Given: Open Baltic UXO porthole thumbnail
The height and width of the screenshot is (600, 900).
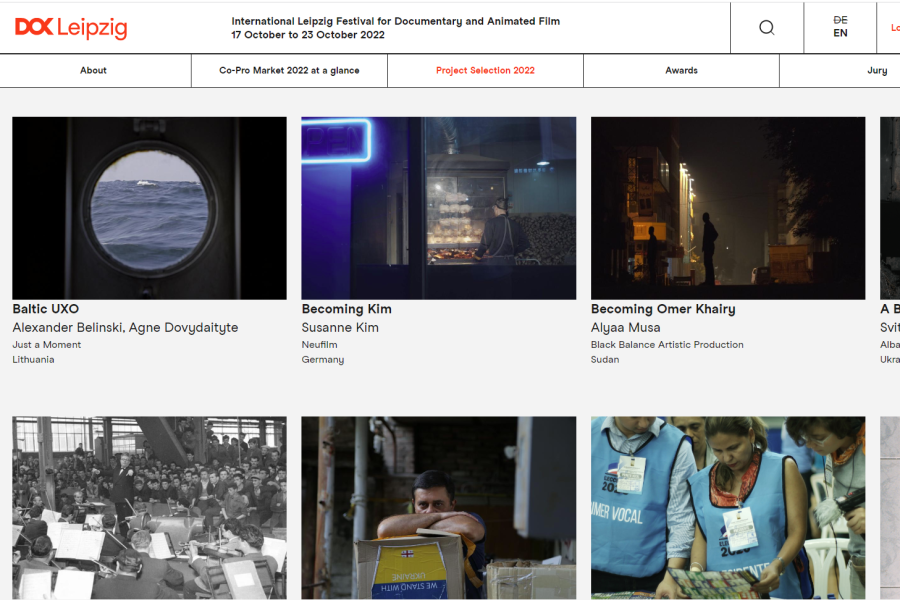Looking at the screenshot, I should coord(149,208).
